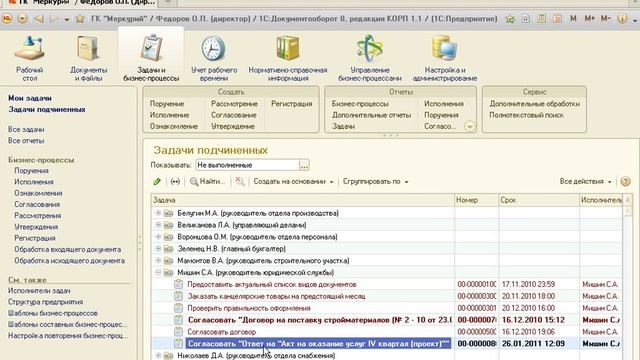Open Все отчеты link
Image resolution: width=640 pixels, height=360 pixels.
pos(26,141)
